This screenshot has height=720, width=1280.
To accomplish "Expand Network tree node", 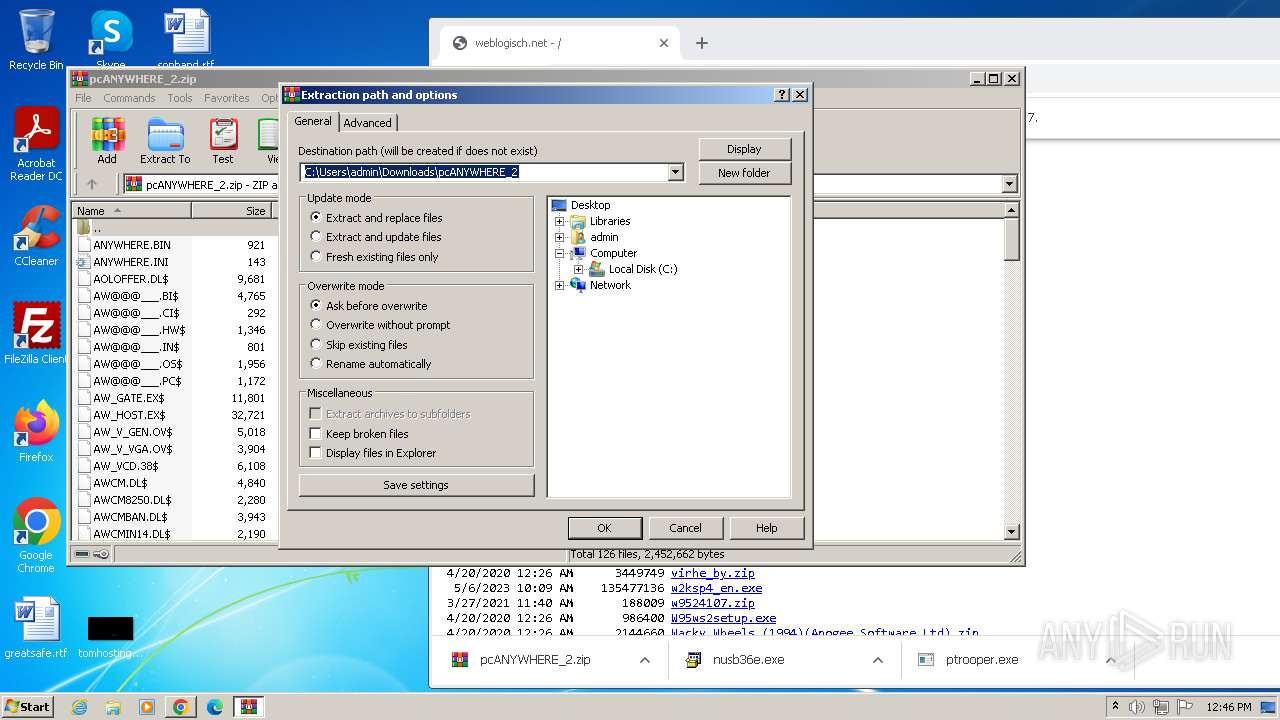I will pyautogui.click(x=559, y=285).
